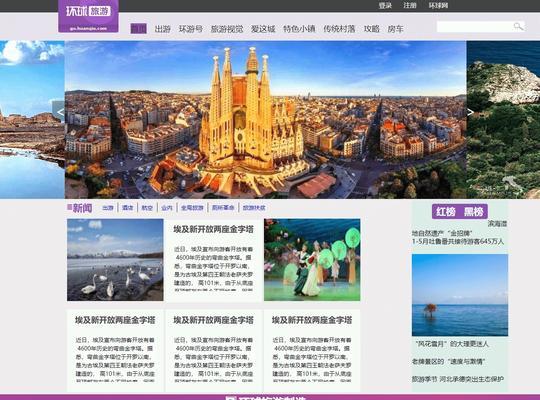Select the 全局旅游 news subcategory tab

(192, 208)
